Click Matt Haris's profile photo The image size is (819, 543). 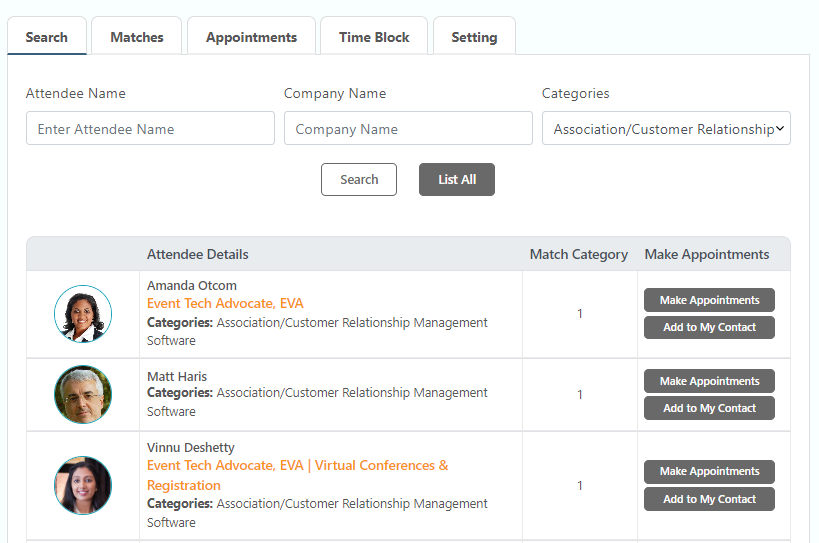[x=83, y=394]
